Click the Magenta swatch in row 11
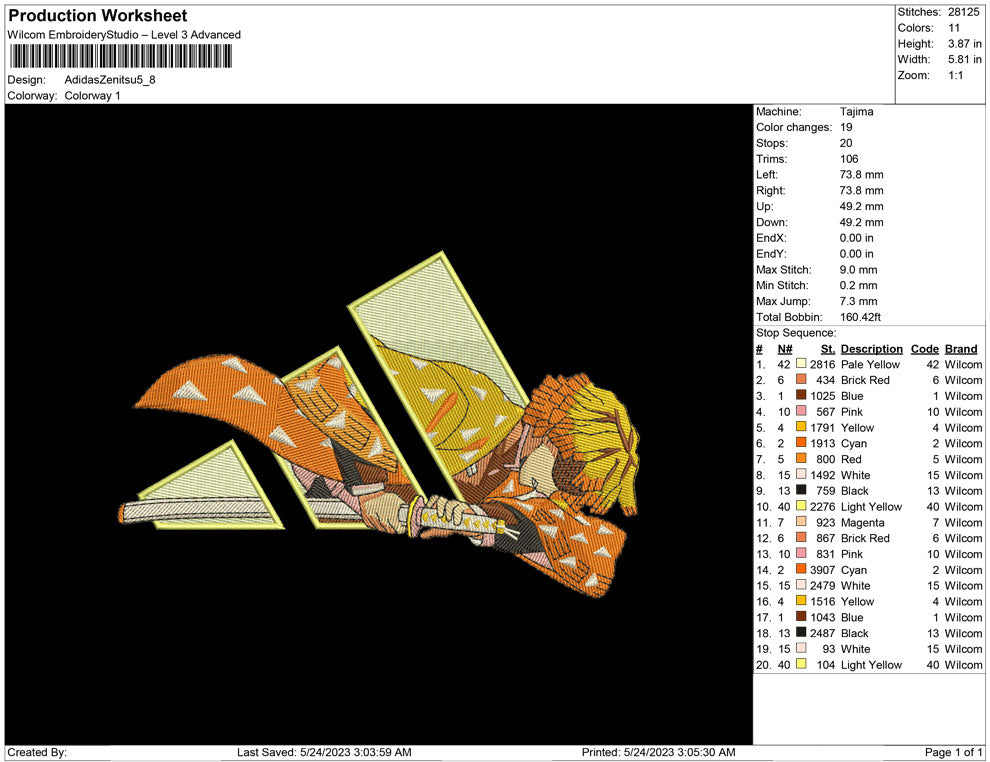990x762 pixels. pyautogui.click(x=801, y=522)
